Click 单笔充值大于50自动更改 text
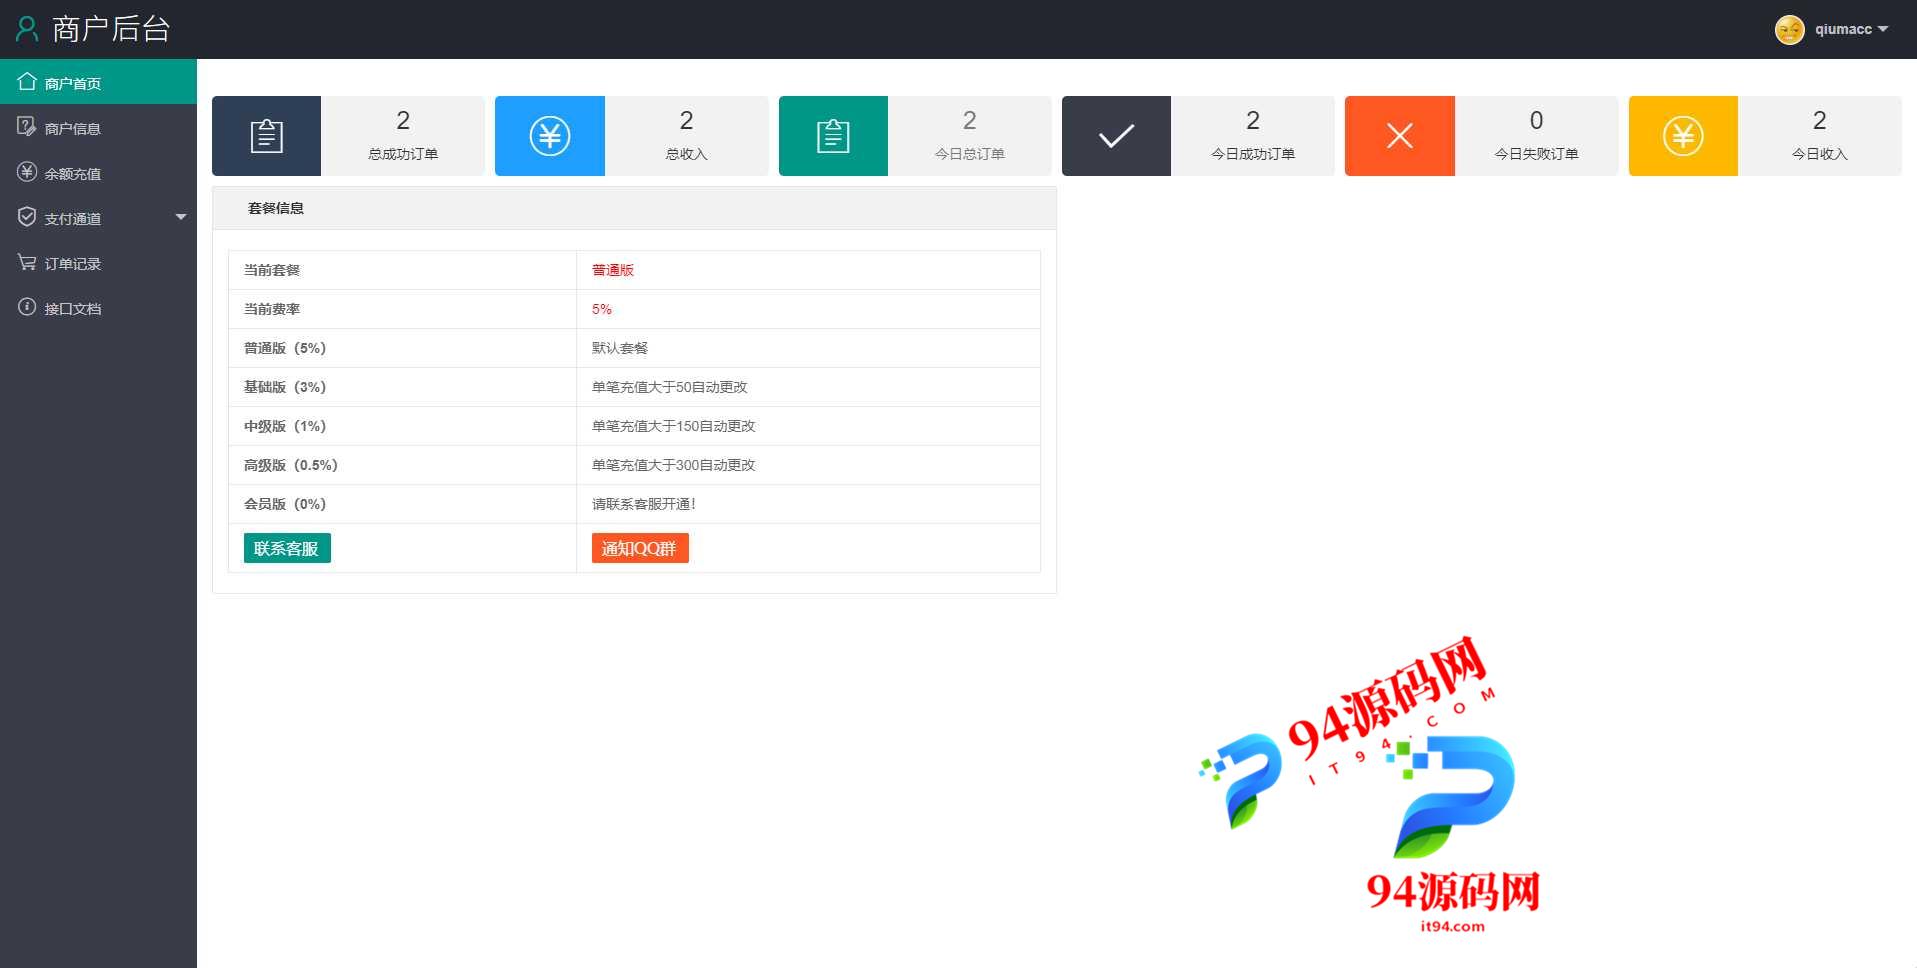1917x968 pixels. click(x=670, y=387)
